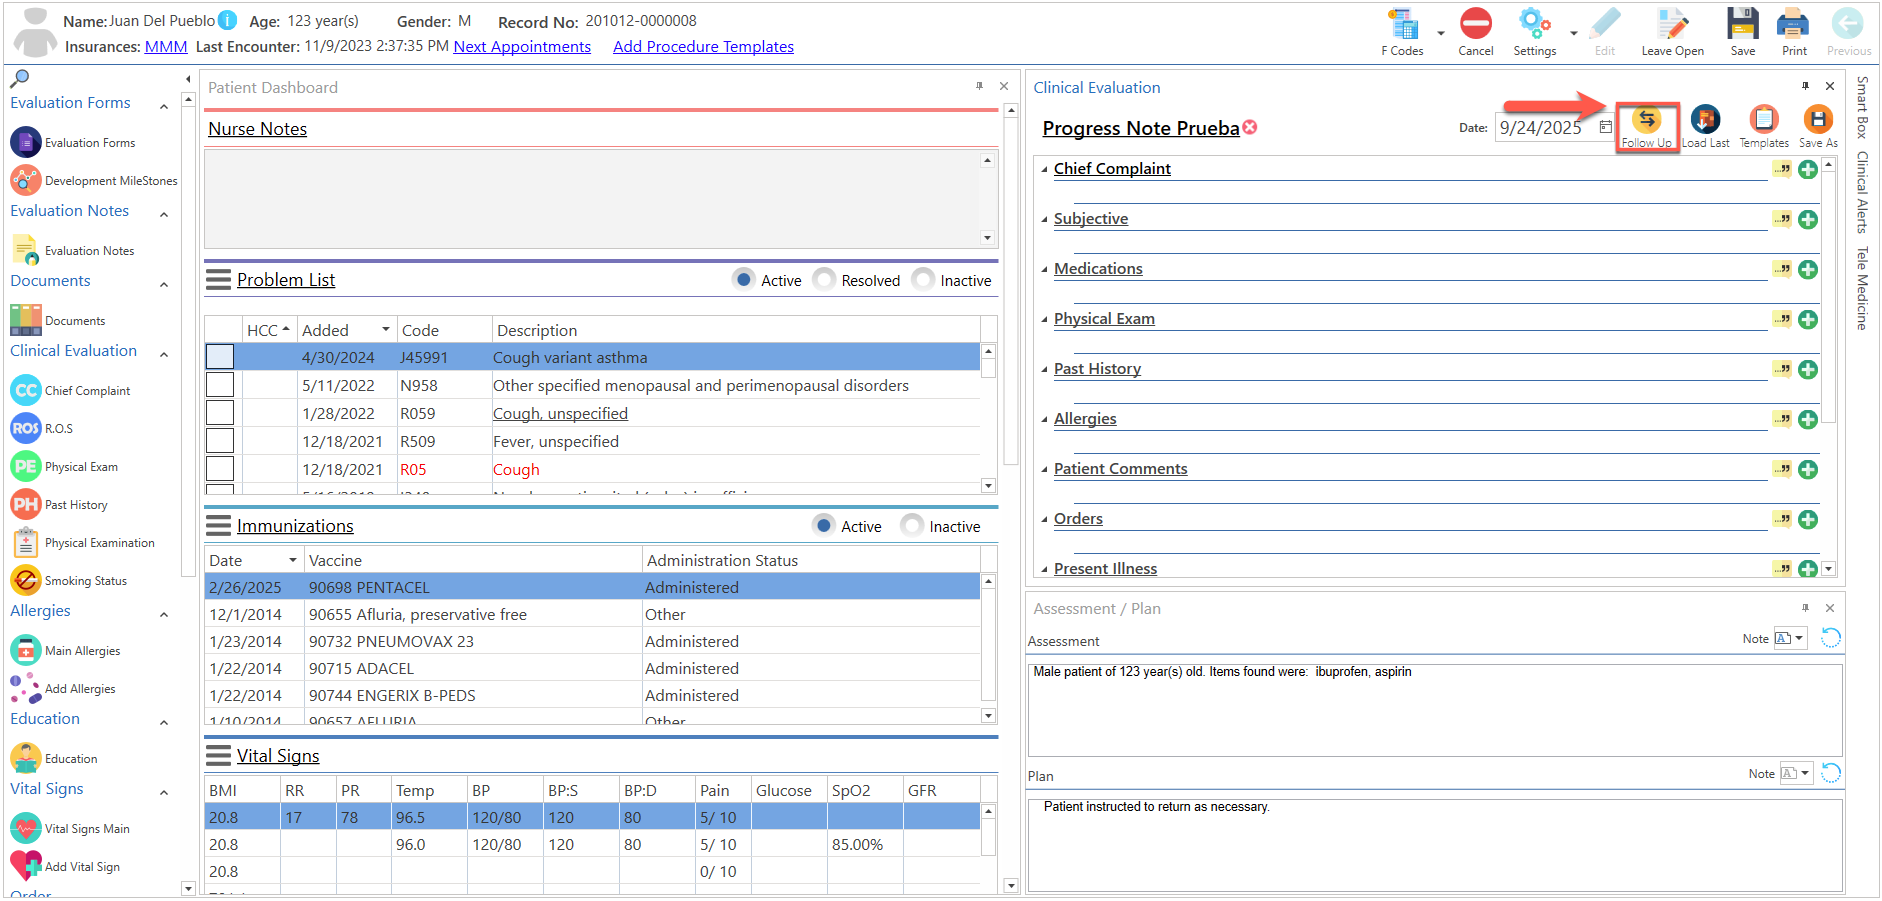Image resolution: width=1882 pixels, height=901 pixels.
Task: Open quote note icon for Past History
Action: 1782,369
